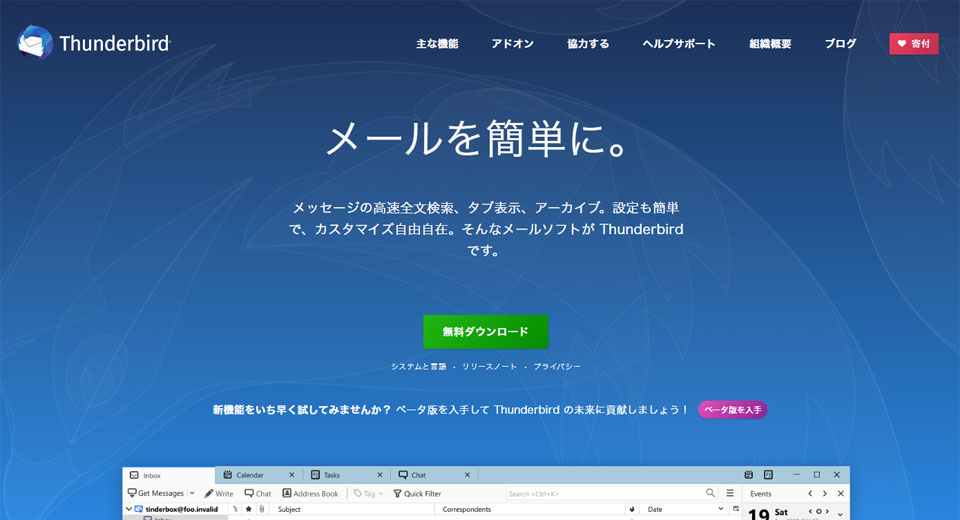Click the thread column header icon
Image resolution: width=960 pixels, height=520 pixels.
tap(235, 509)
